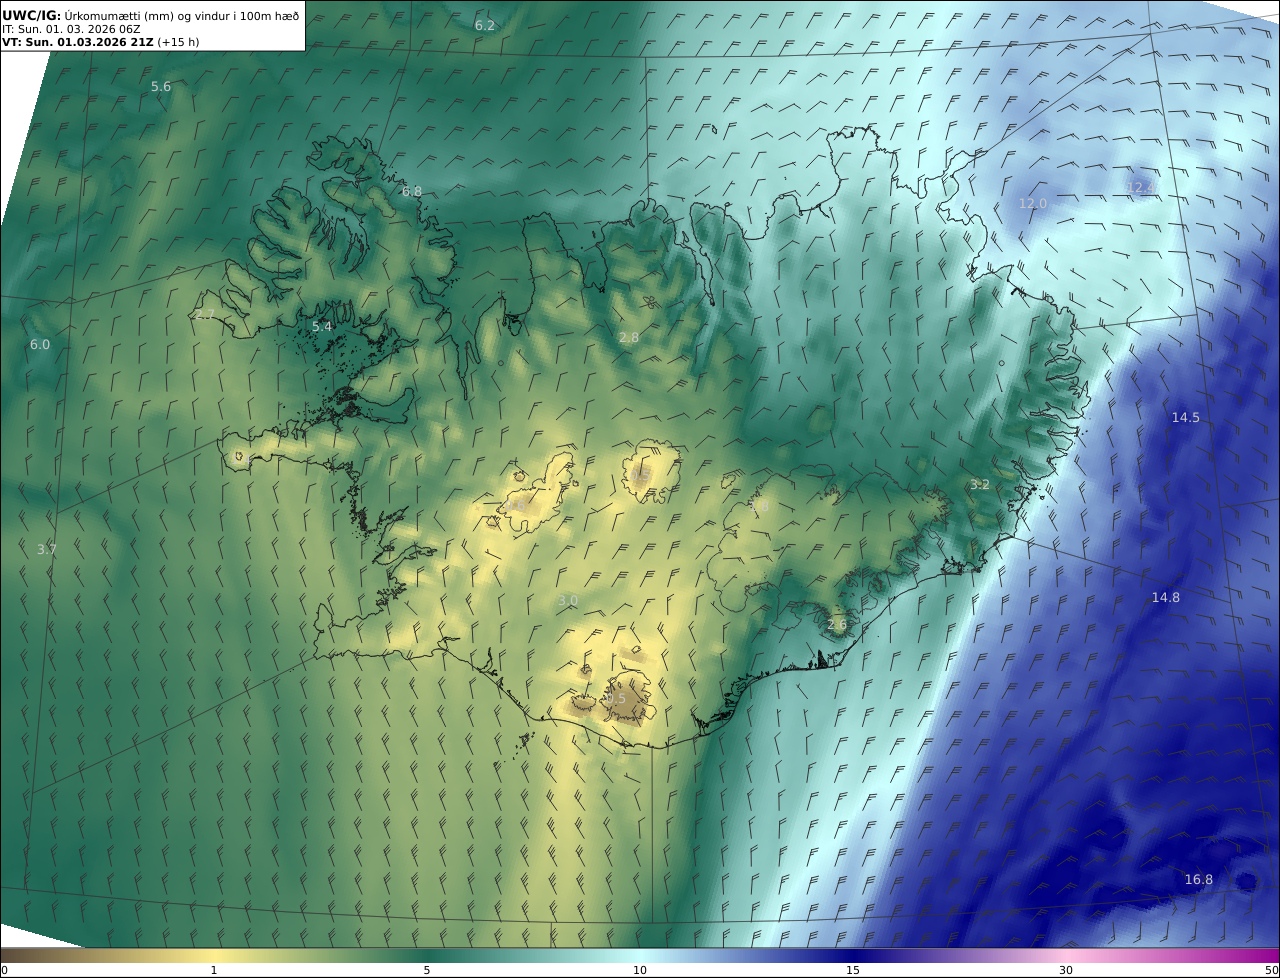Click the 14.5 precipitation value label

(x=1186, y=417)
